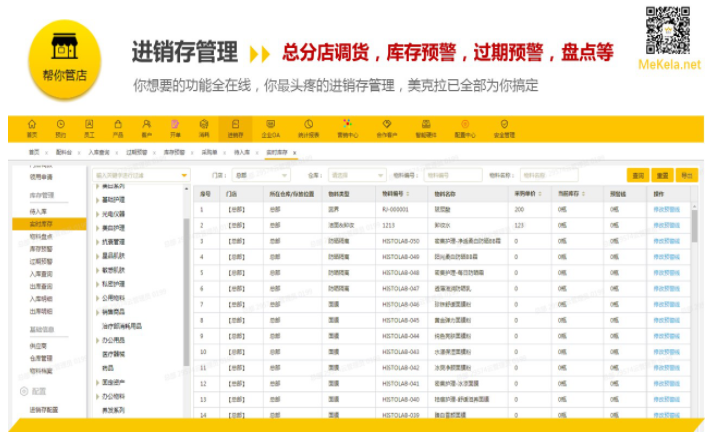
Task: Switch to the 库存预警 tab
Action: click(x=174, y=152)
